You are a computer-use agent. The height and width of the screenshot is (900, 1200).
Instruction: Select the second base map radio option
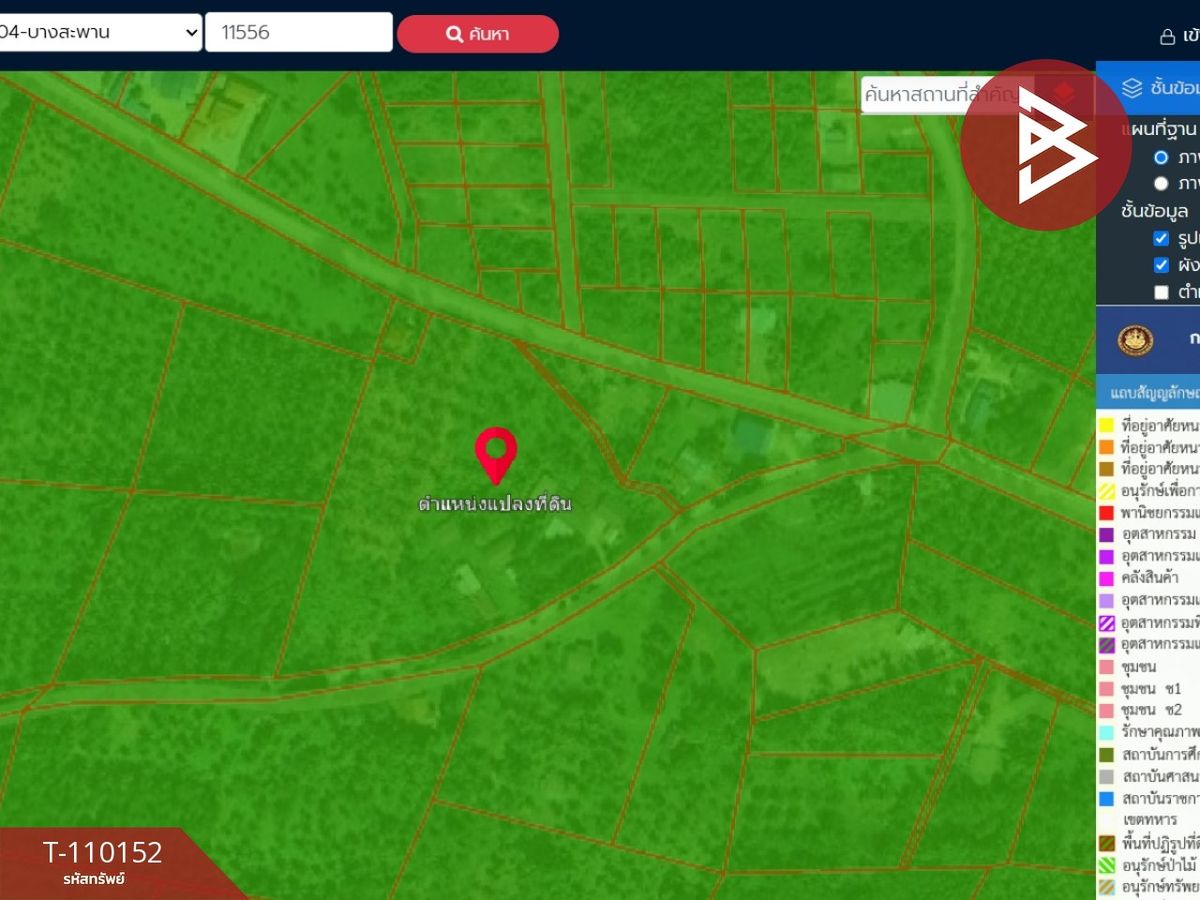pos(1161,183)
